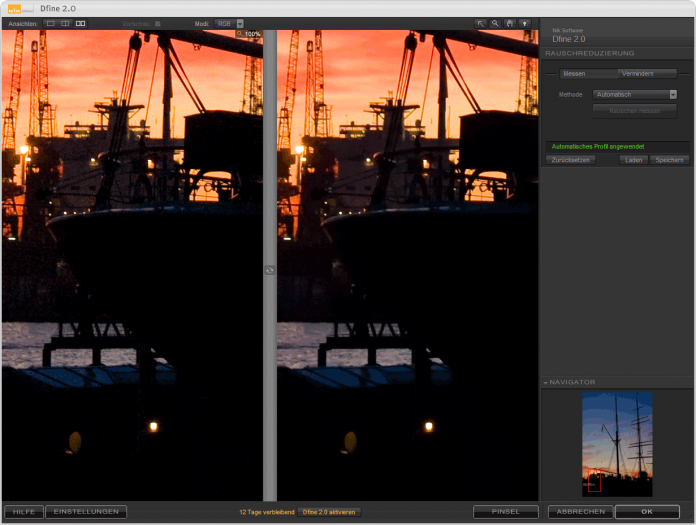Select the arrow selection tool
The height and width of the screenshot is (525, 696).
[x=480, y=23]
